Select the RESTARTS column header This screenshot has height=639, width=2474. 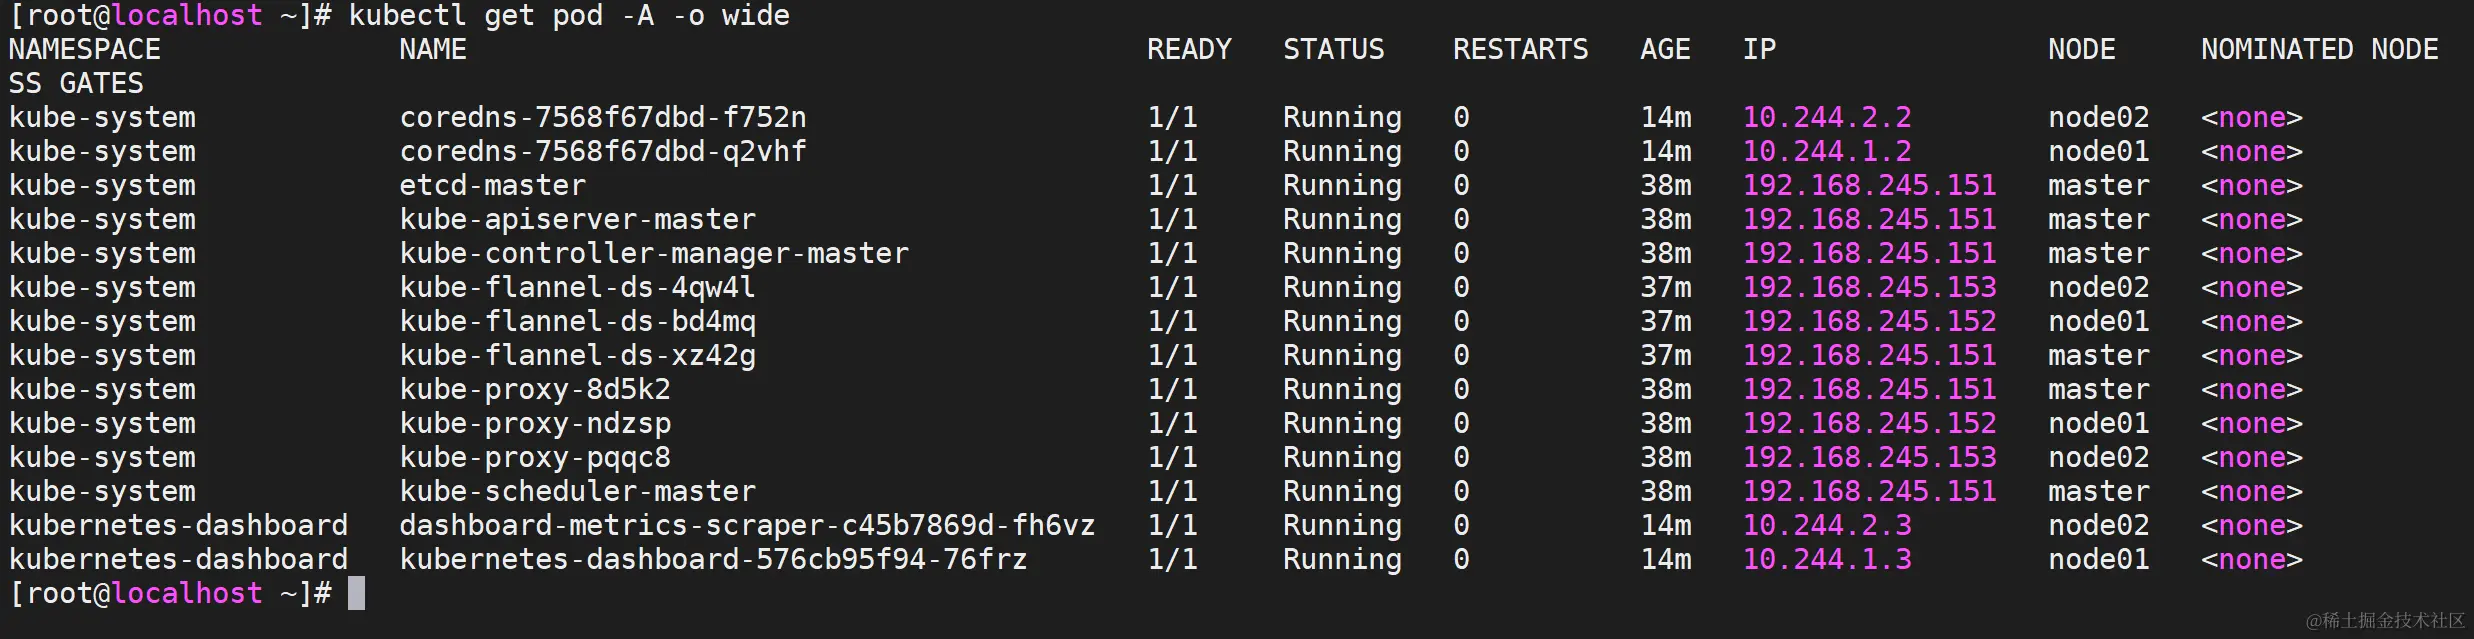click(1520, 49)
